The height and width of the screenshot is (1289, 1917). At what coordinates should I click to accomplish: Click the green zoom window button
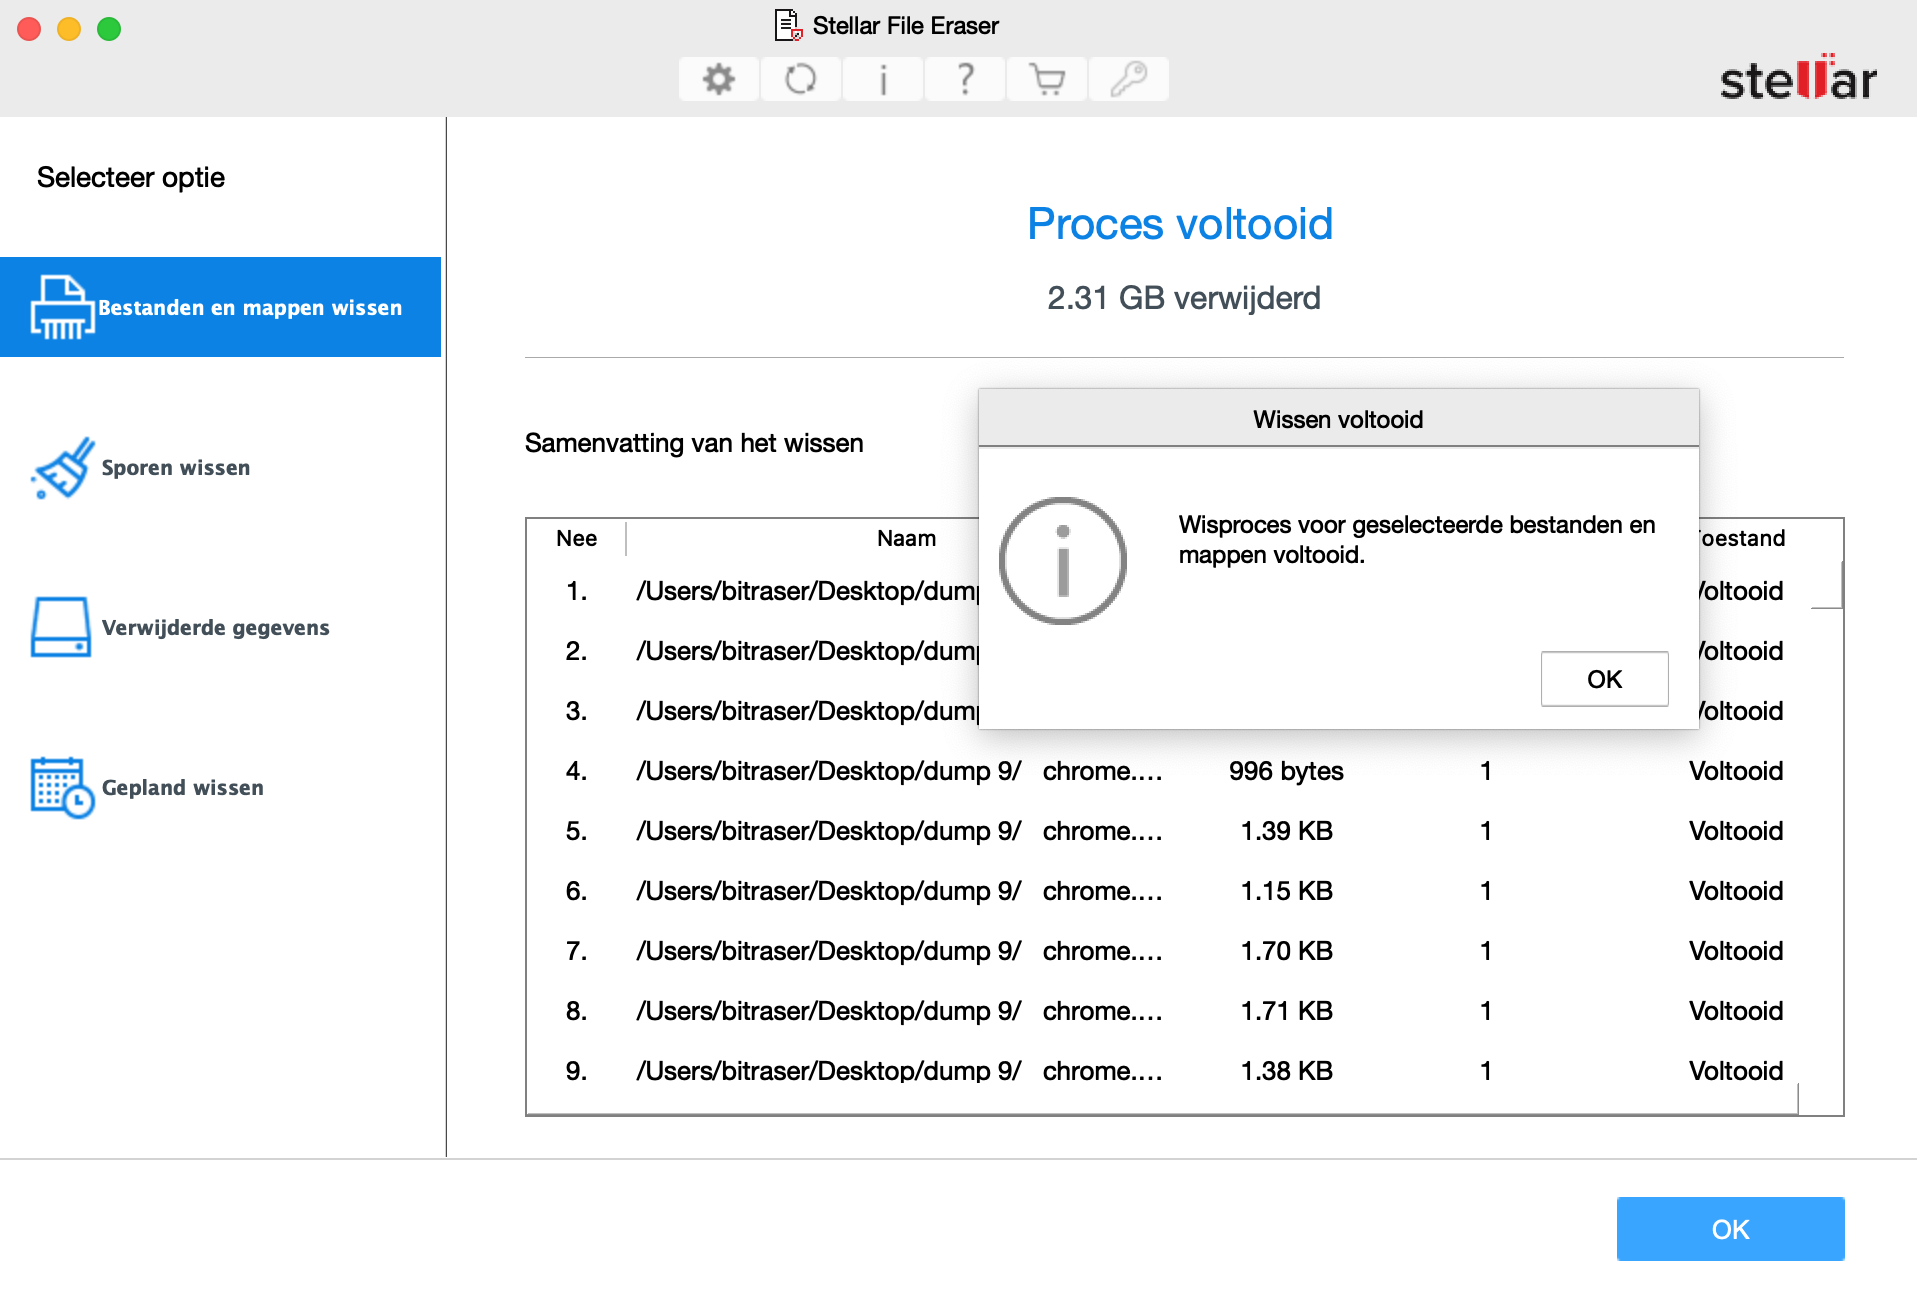(x=109, y=29)
